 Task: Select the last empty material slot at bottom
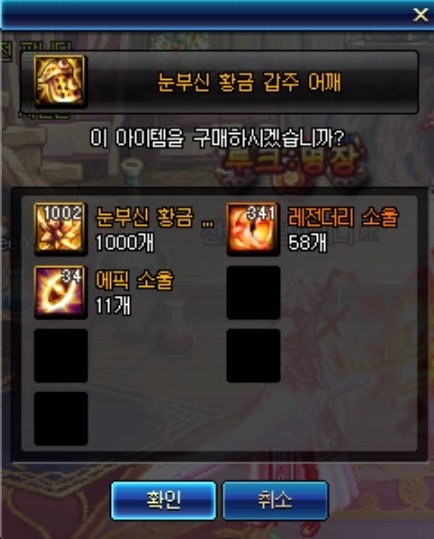pyautogui.click(x=61, y=418)
